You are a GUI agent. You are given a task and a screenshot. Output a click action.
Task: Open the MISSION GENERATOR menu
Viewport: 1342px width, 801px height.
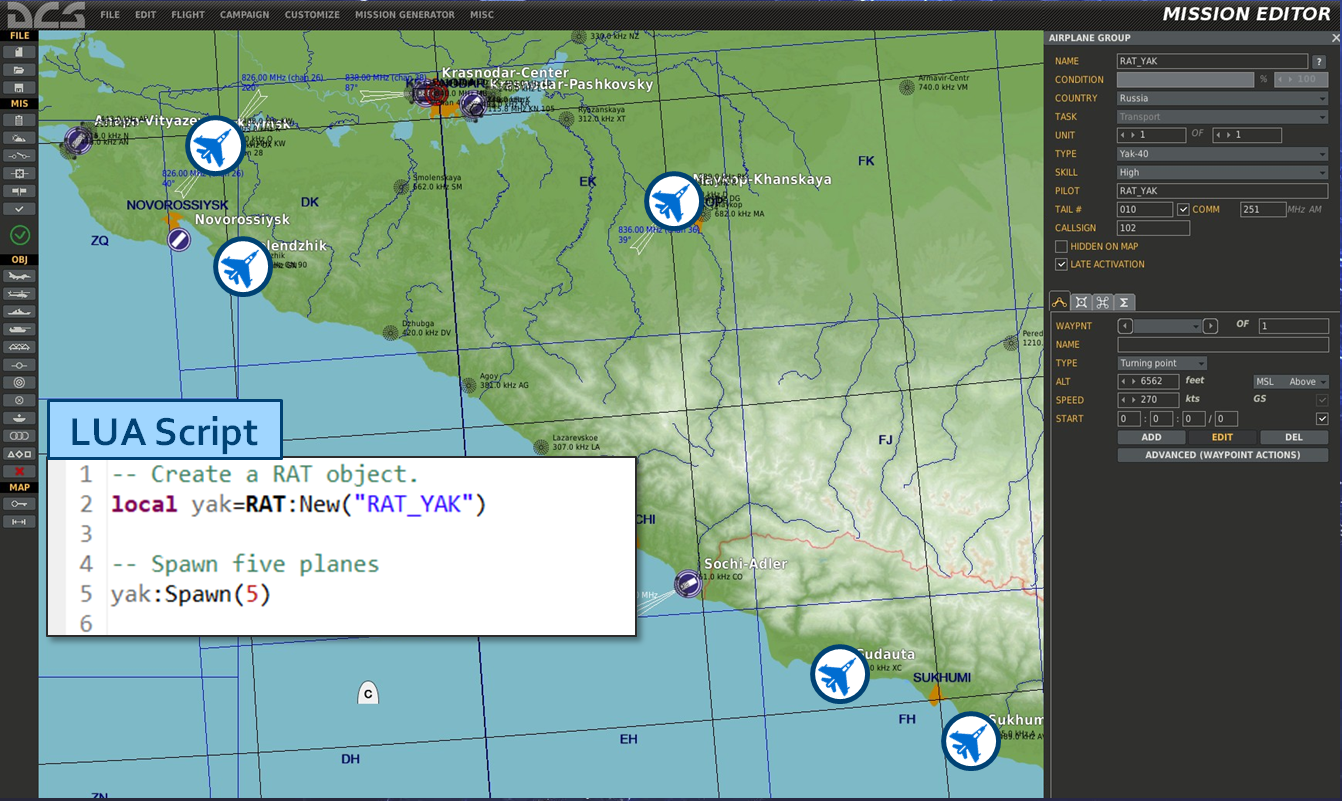coord(404,15)
